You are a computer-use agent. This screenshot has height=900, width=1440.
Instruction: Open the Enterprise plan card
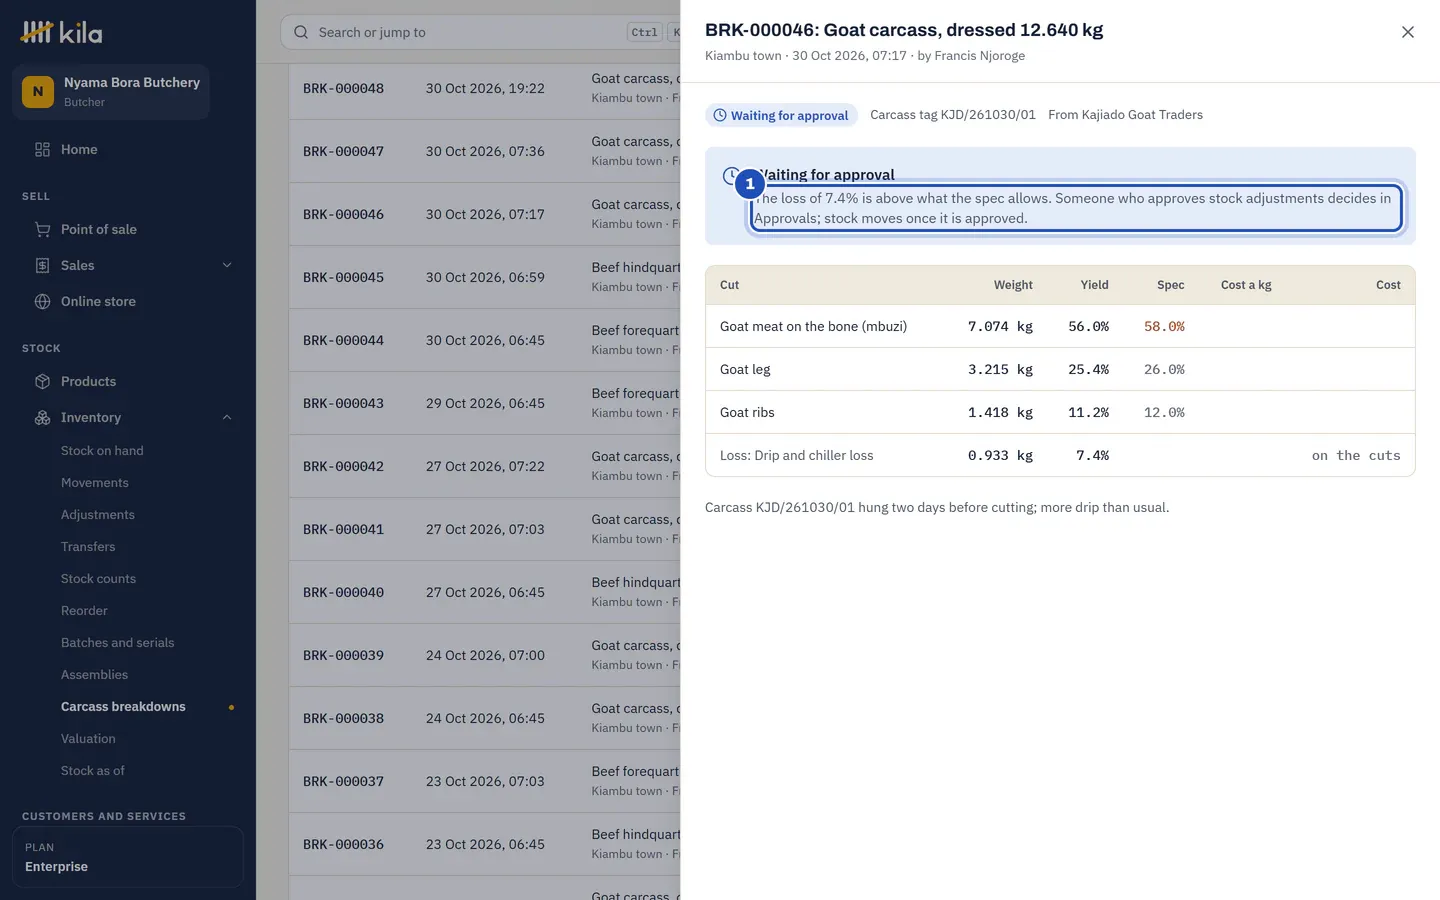point(128,857)
